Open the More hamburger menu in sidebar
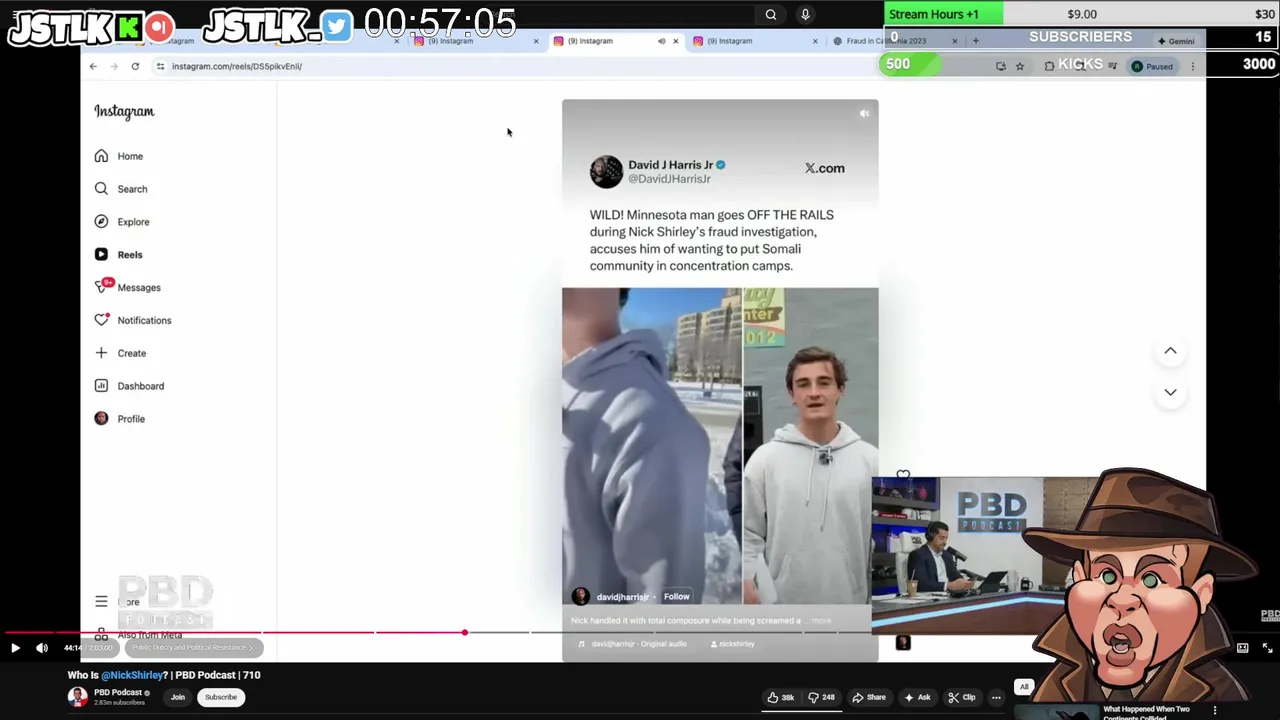The height and width of the screenshot is (720, 1280). (101, 601)
